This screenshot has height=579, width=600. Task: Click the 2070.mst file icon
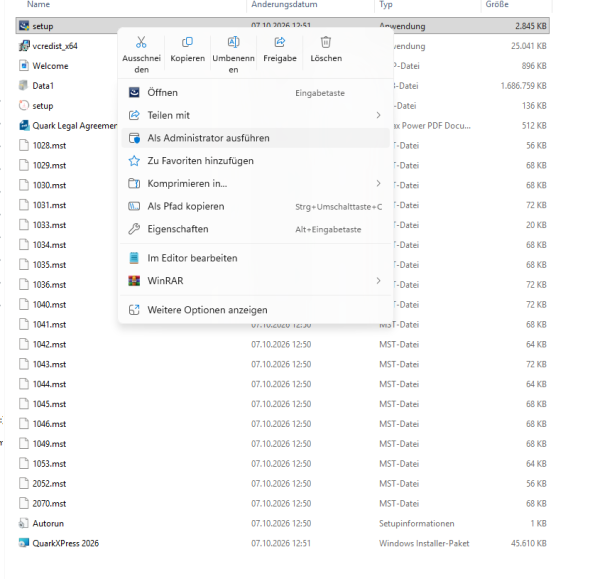[24, 503]
